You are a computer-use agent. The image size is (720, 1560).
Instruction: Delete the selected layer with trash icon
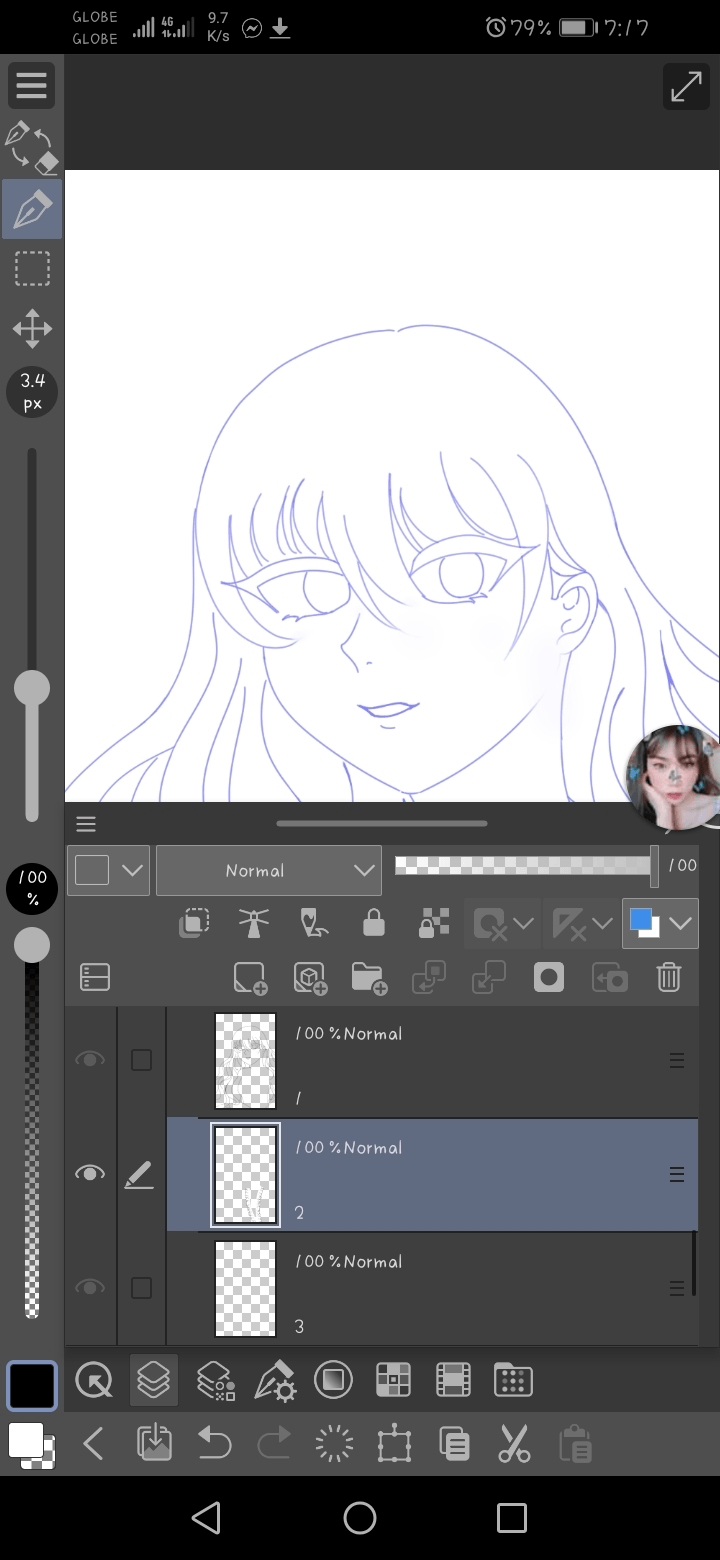(669, 977)
